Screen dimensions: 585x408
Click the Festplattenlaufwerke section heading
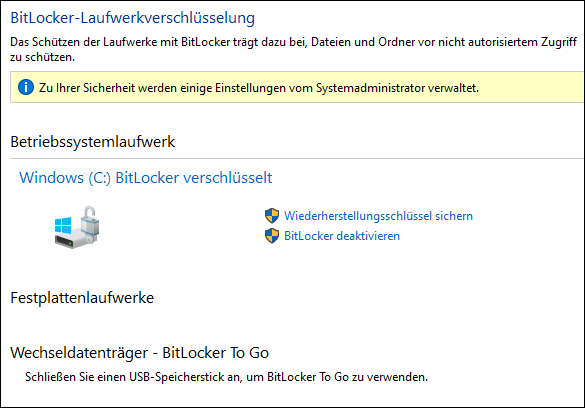[82, 298]
